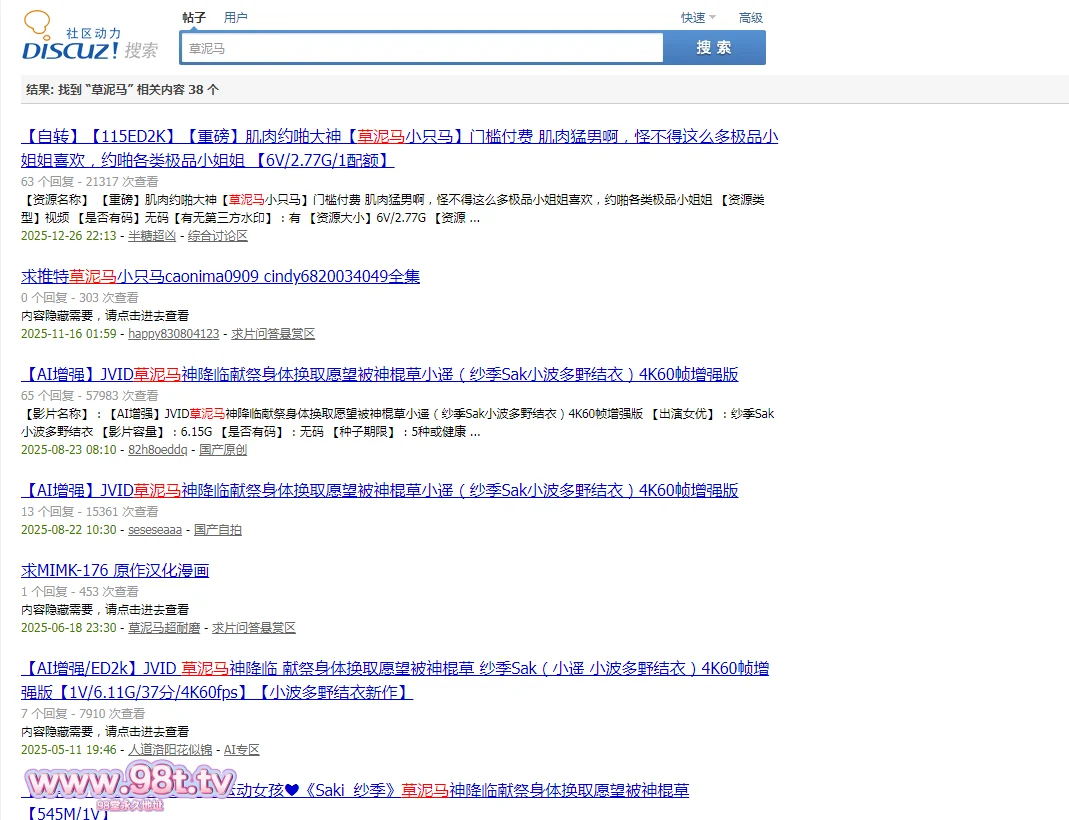Open author profile seseseaaa
This screenshot has width=1069, height=820.
(x=155, y=530)
